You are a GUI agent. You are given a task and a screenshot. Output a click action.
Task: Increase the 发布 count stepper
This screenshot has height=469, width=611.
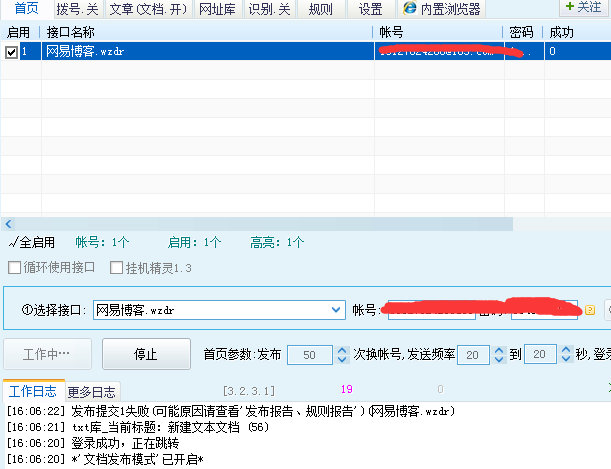pos(342,350)
